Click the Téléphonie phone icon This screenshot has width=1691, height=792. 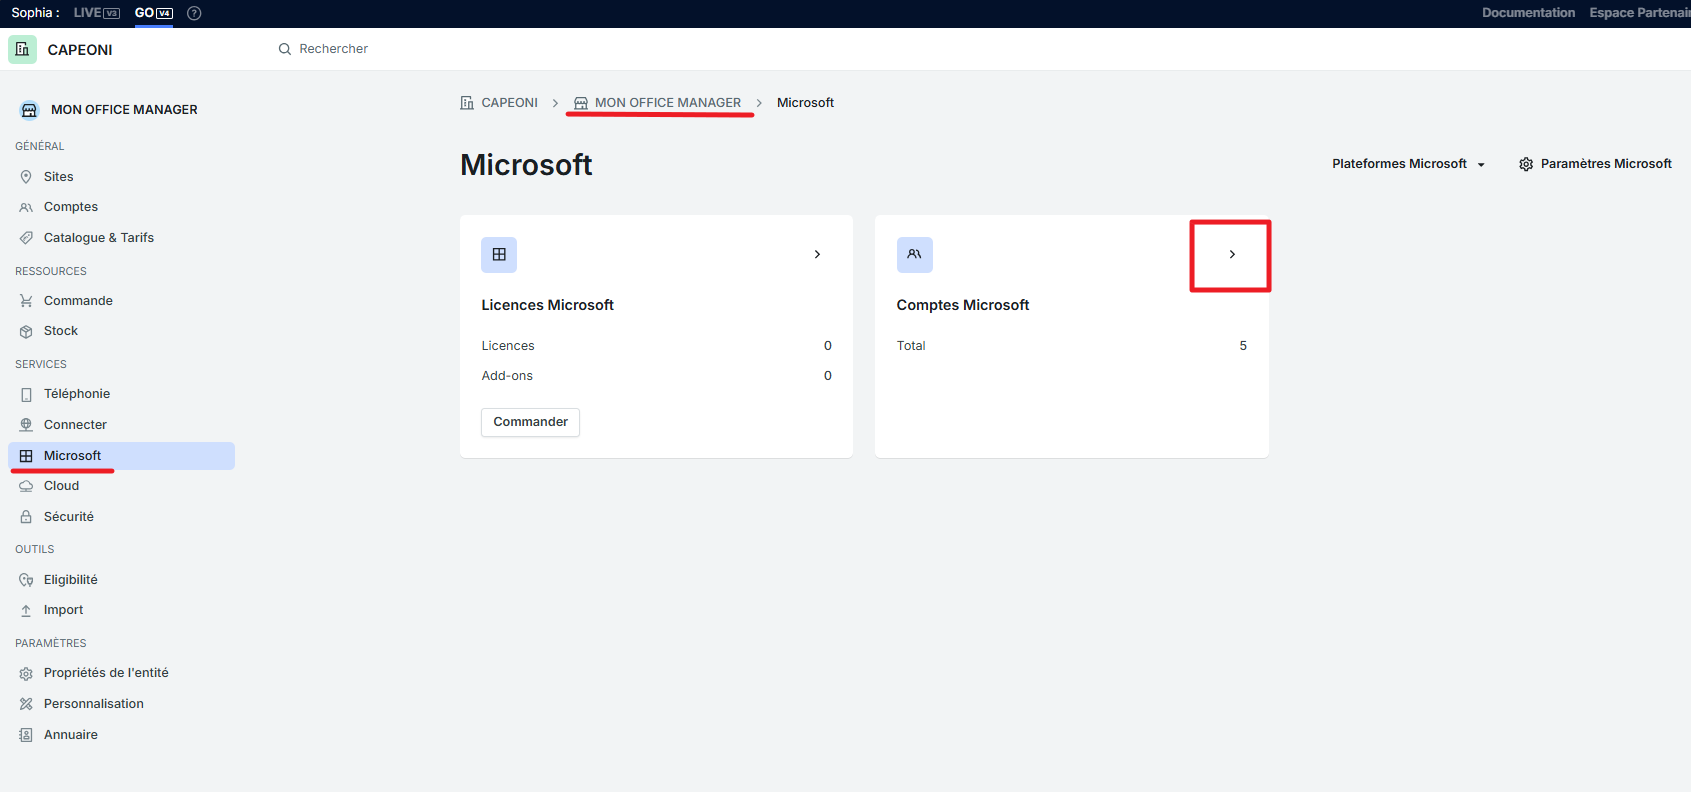pyautogui.click(x=26, y=394)
